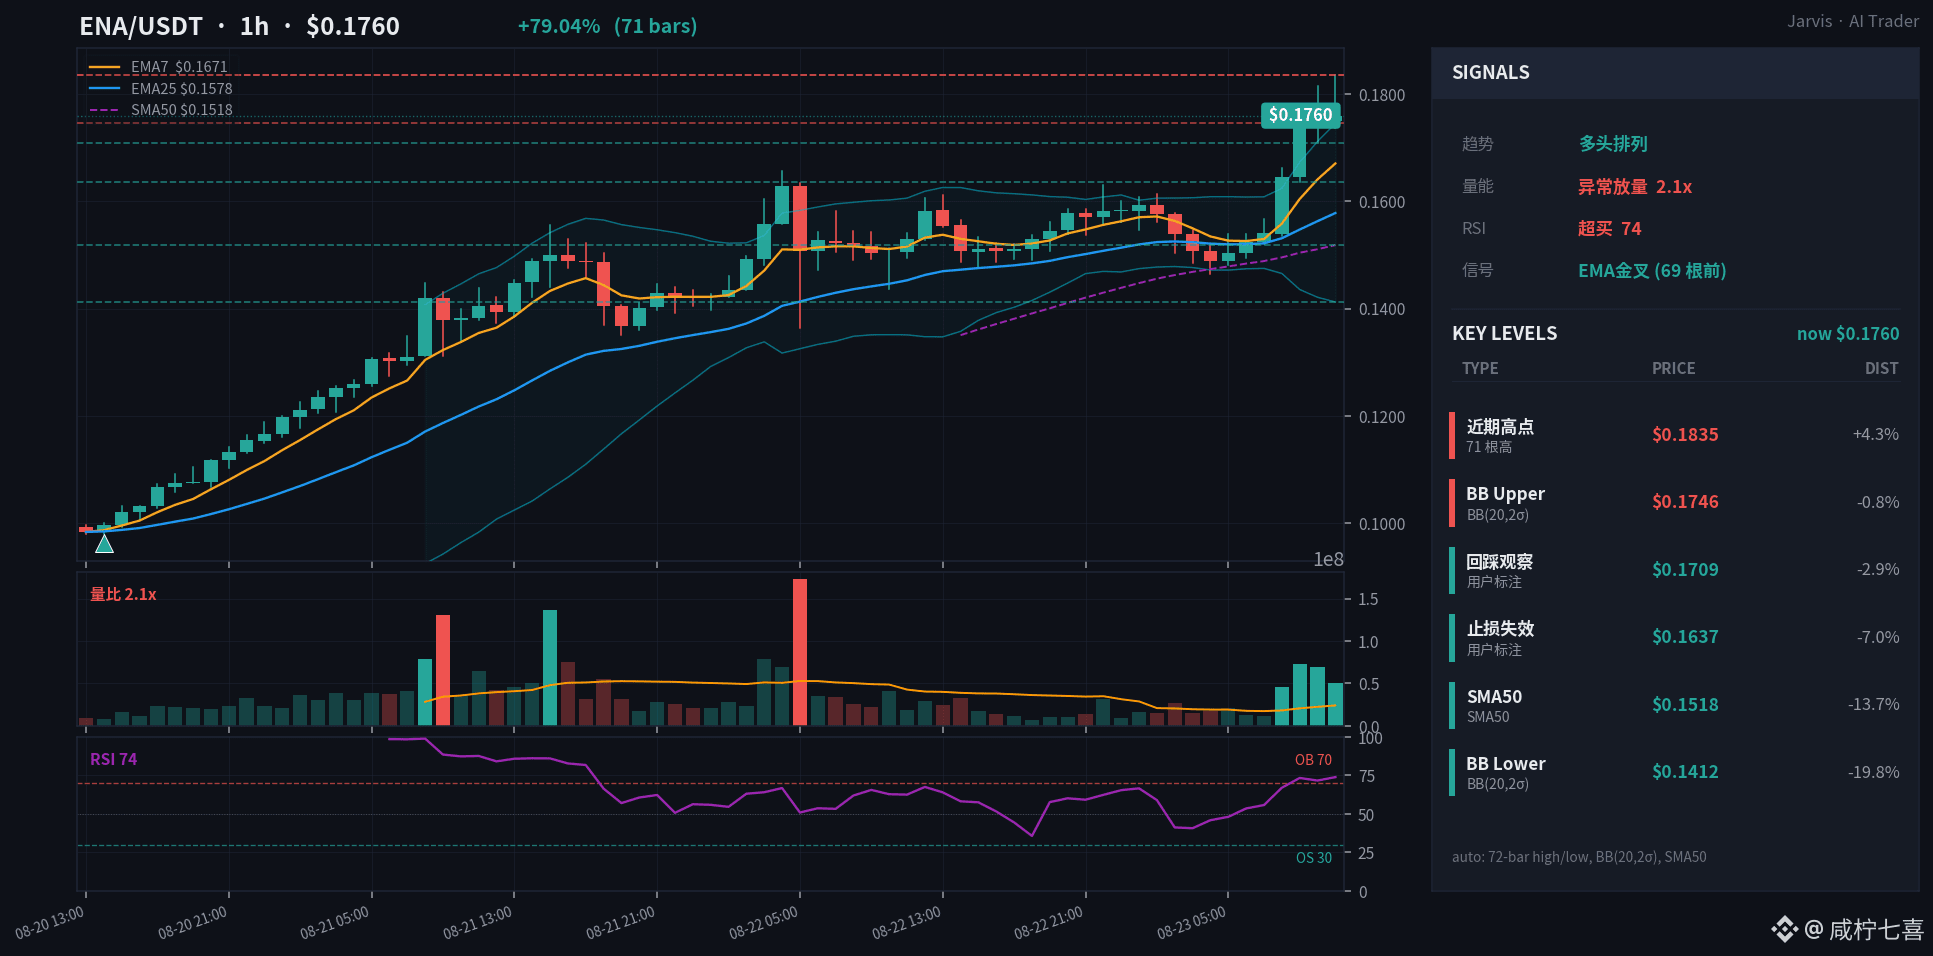The width and height of the screenshot is (1933, 956).
Task: Click the -0.8% distance value
Action: pos(1878,502)
